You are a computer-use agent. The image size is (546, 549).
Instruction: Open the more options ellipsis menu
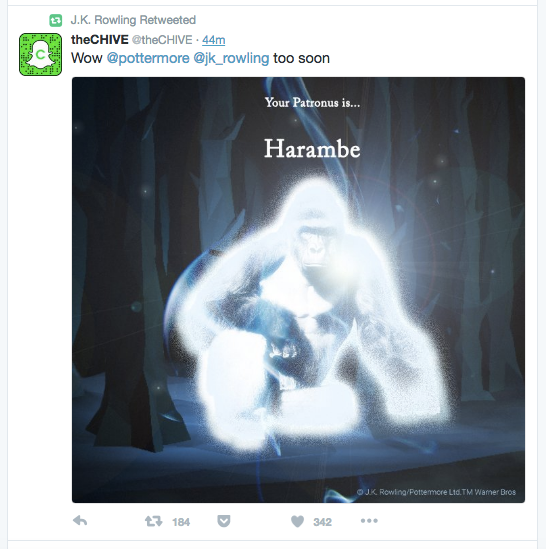point(369,521)
